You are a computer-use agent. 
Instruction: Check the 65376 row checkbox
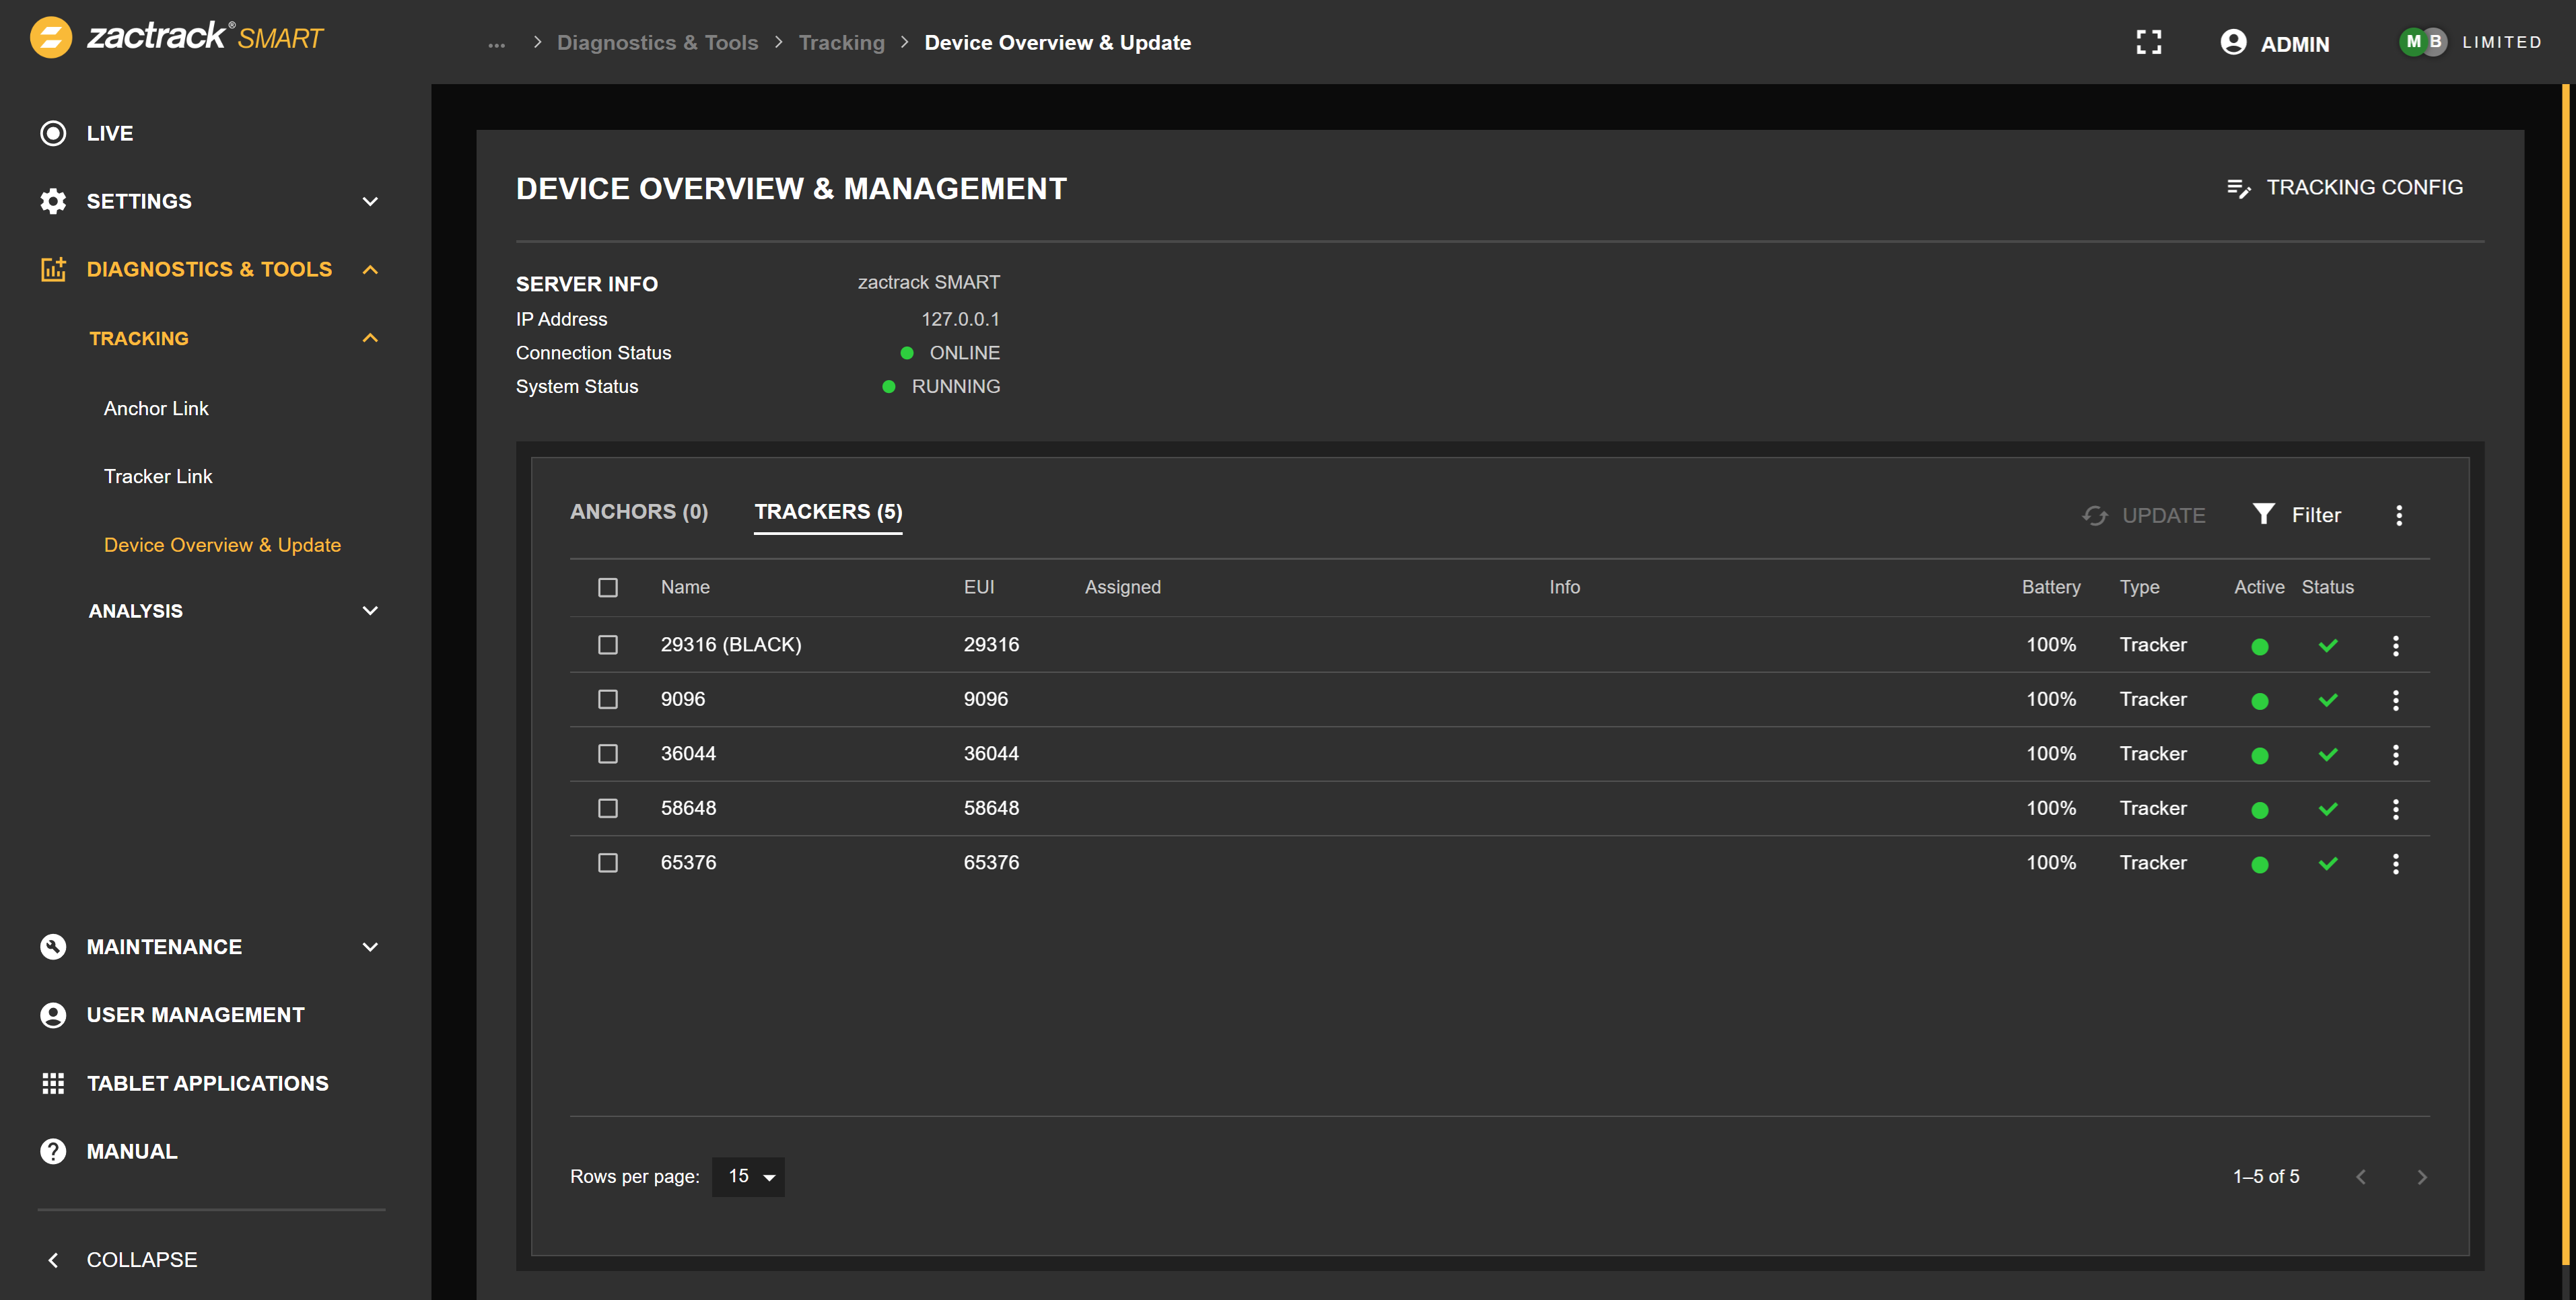click(x=608, y=863)
